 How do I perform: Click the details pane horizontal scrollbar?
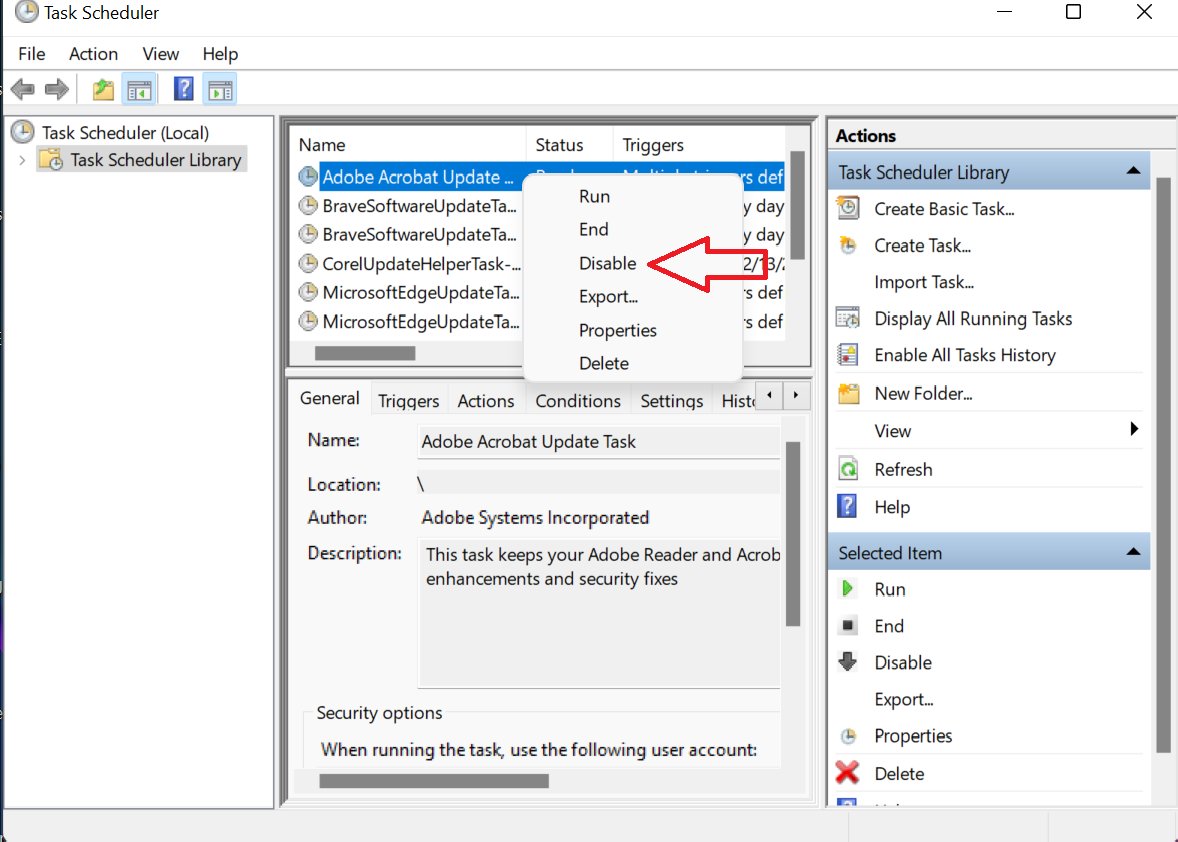(433, 781)
